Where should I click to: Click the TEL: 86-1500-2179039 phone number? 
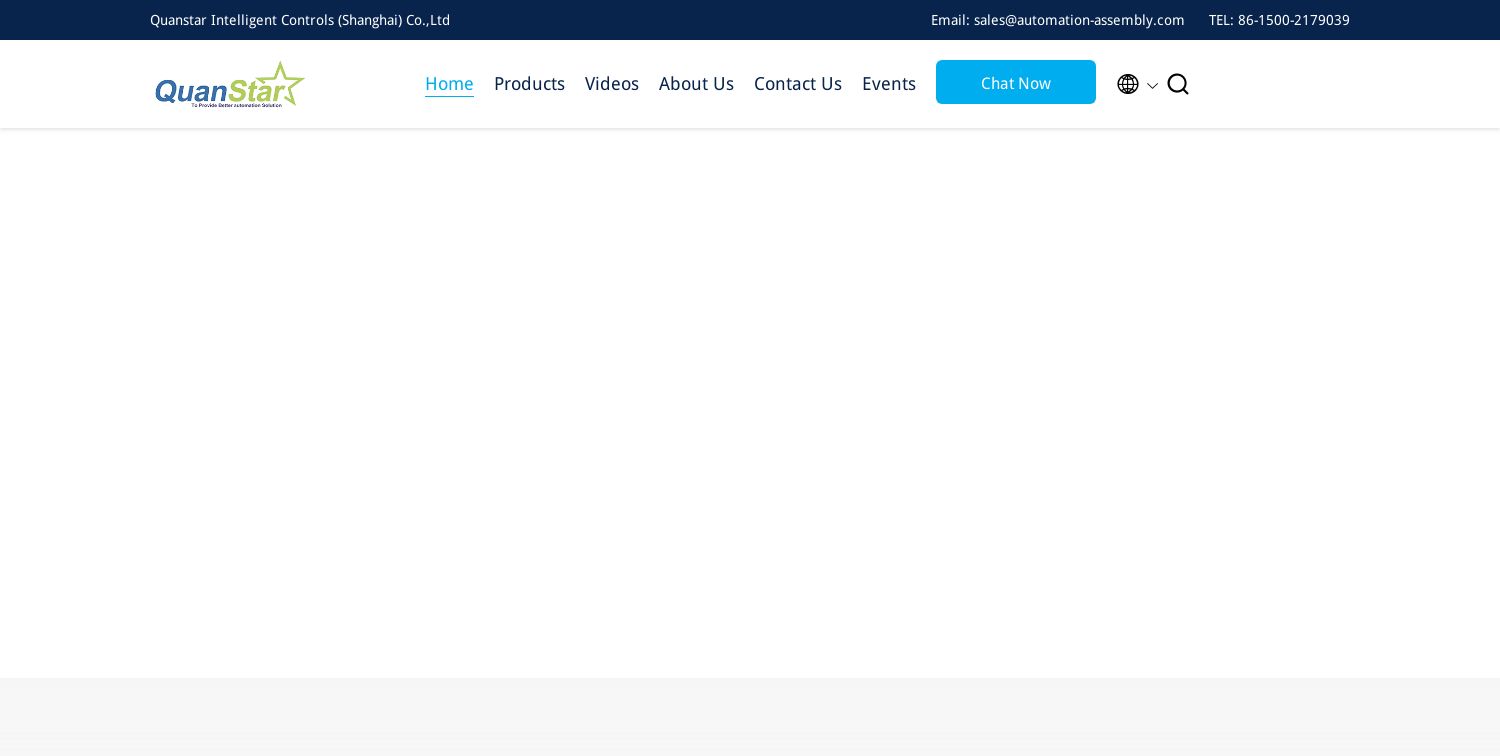click(x=1280, y=20)
